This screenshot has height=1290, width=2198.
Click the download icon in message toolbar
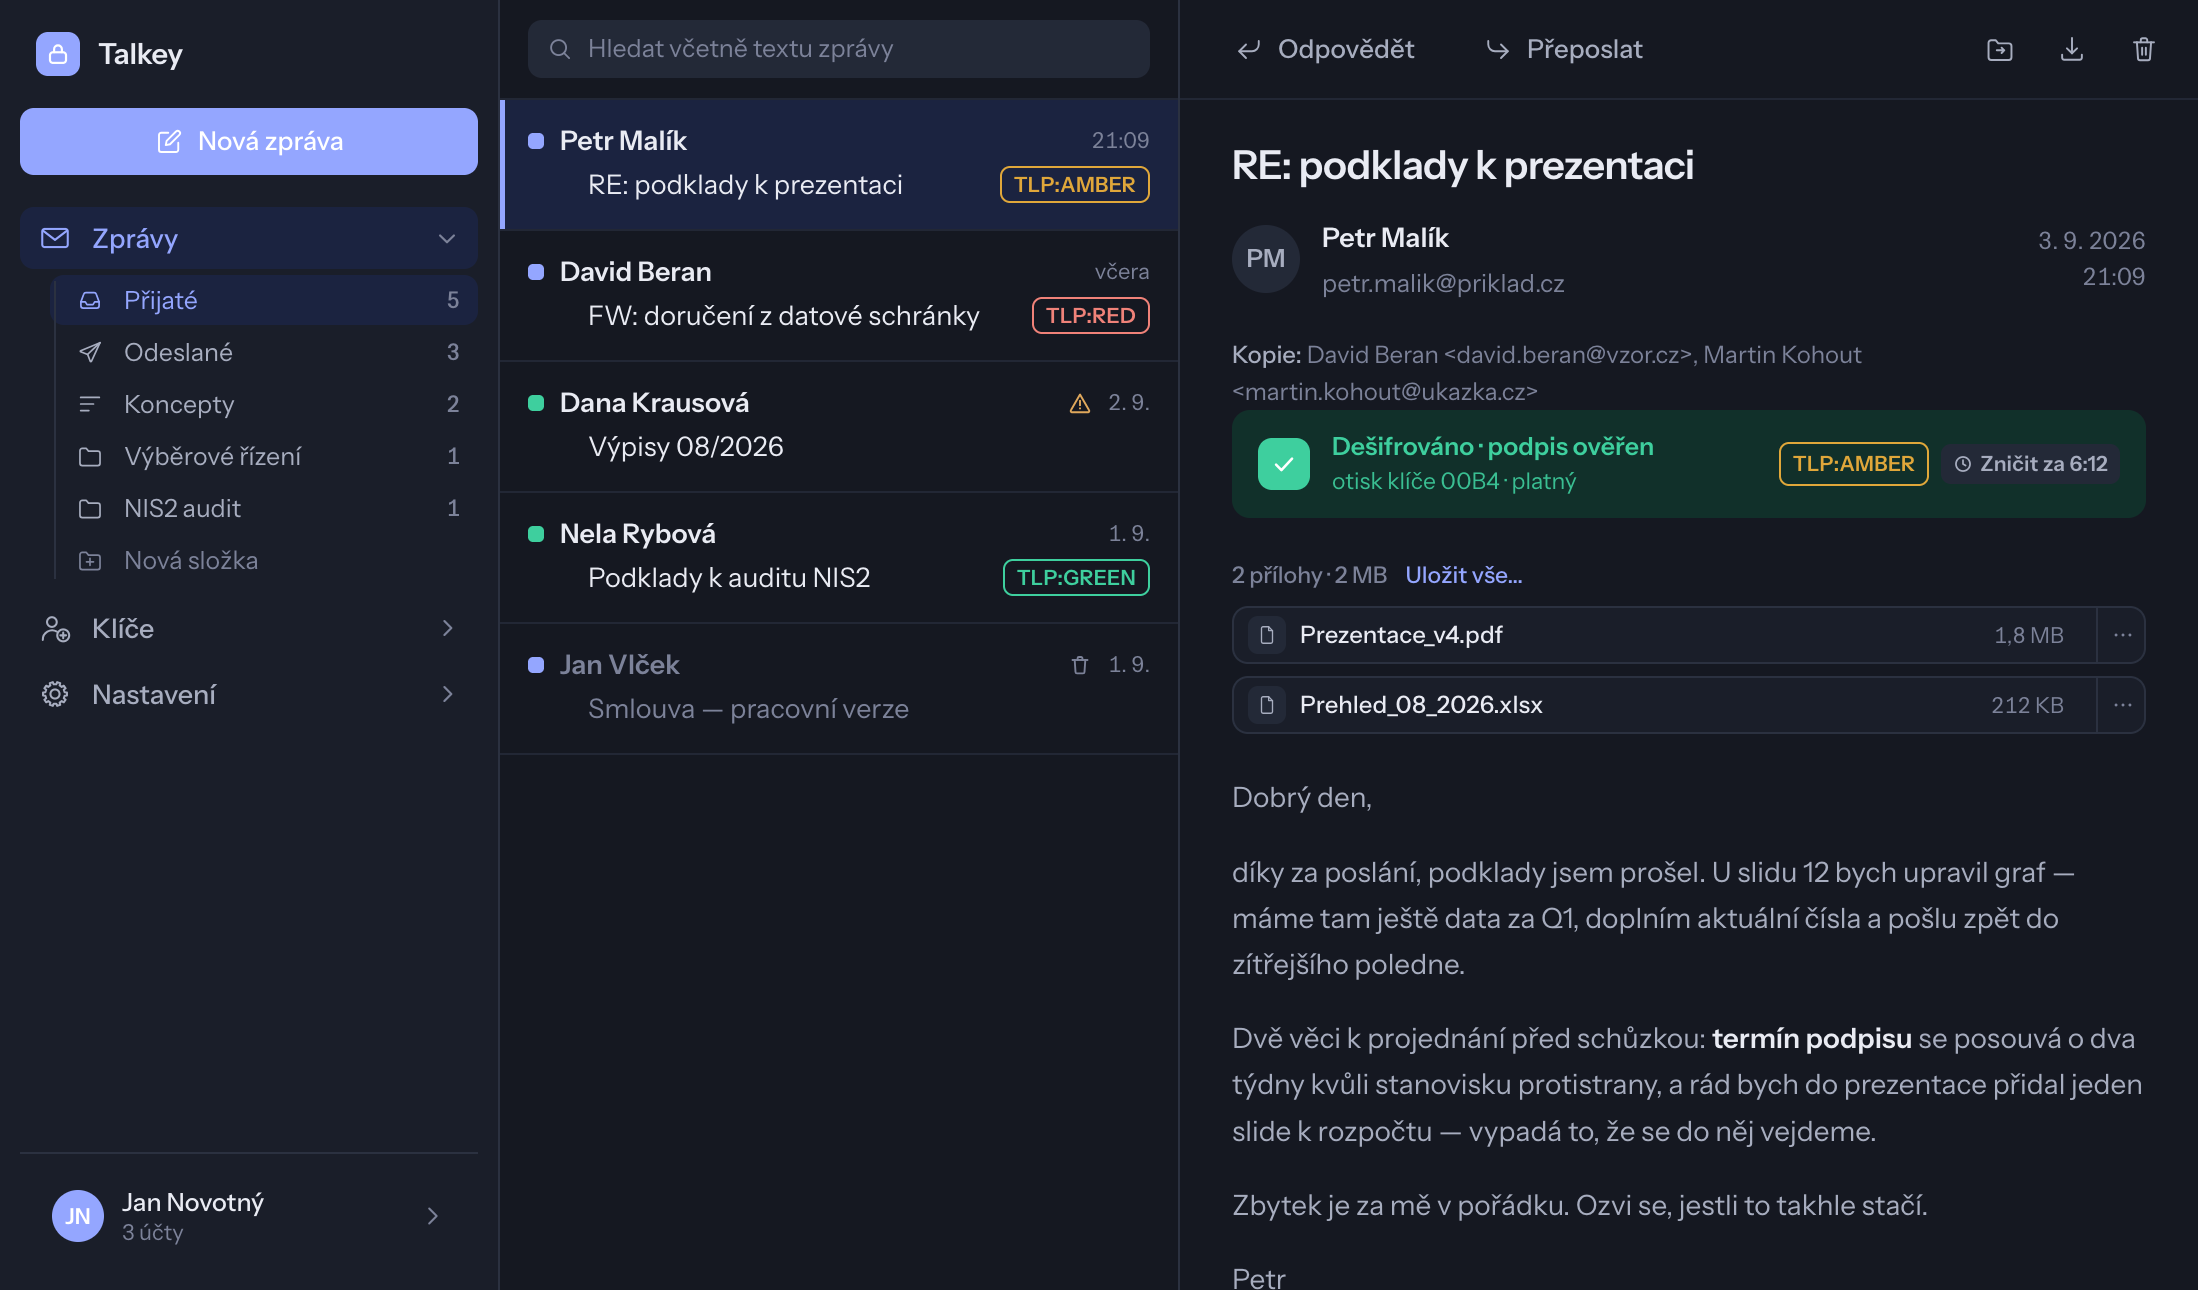2072,49
